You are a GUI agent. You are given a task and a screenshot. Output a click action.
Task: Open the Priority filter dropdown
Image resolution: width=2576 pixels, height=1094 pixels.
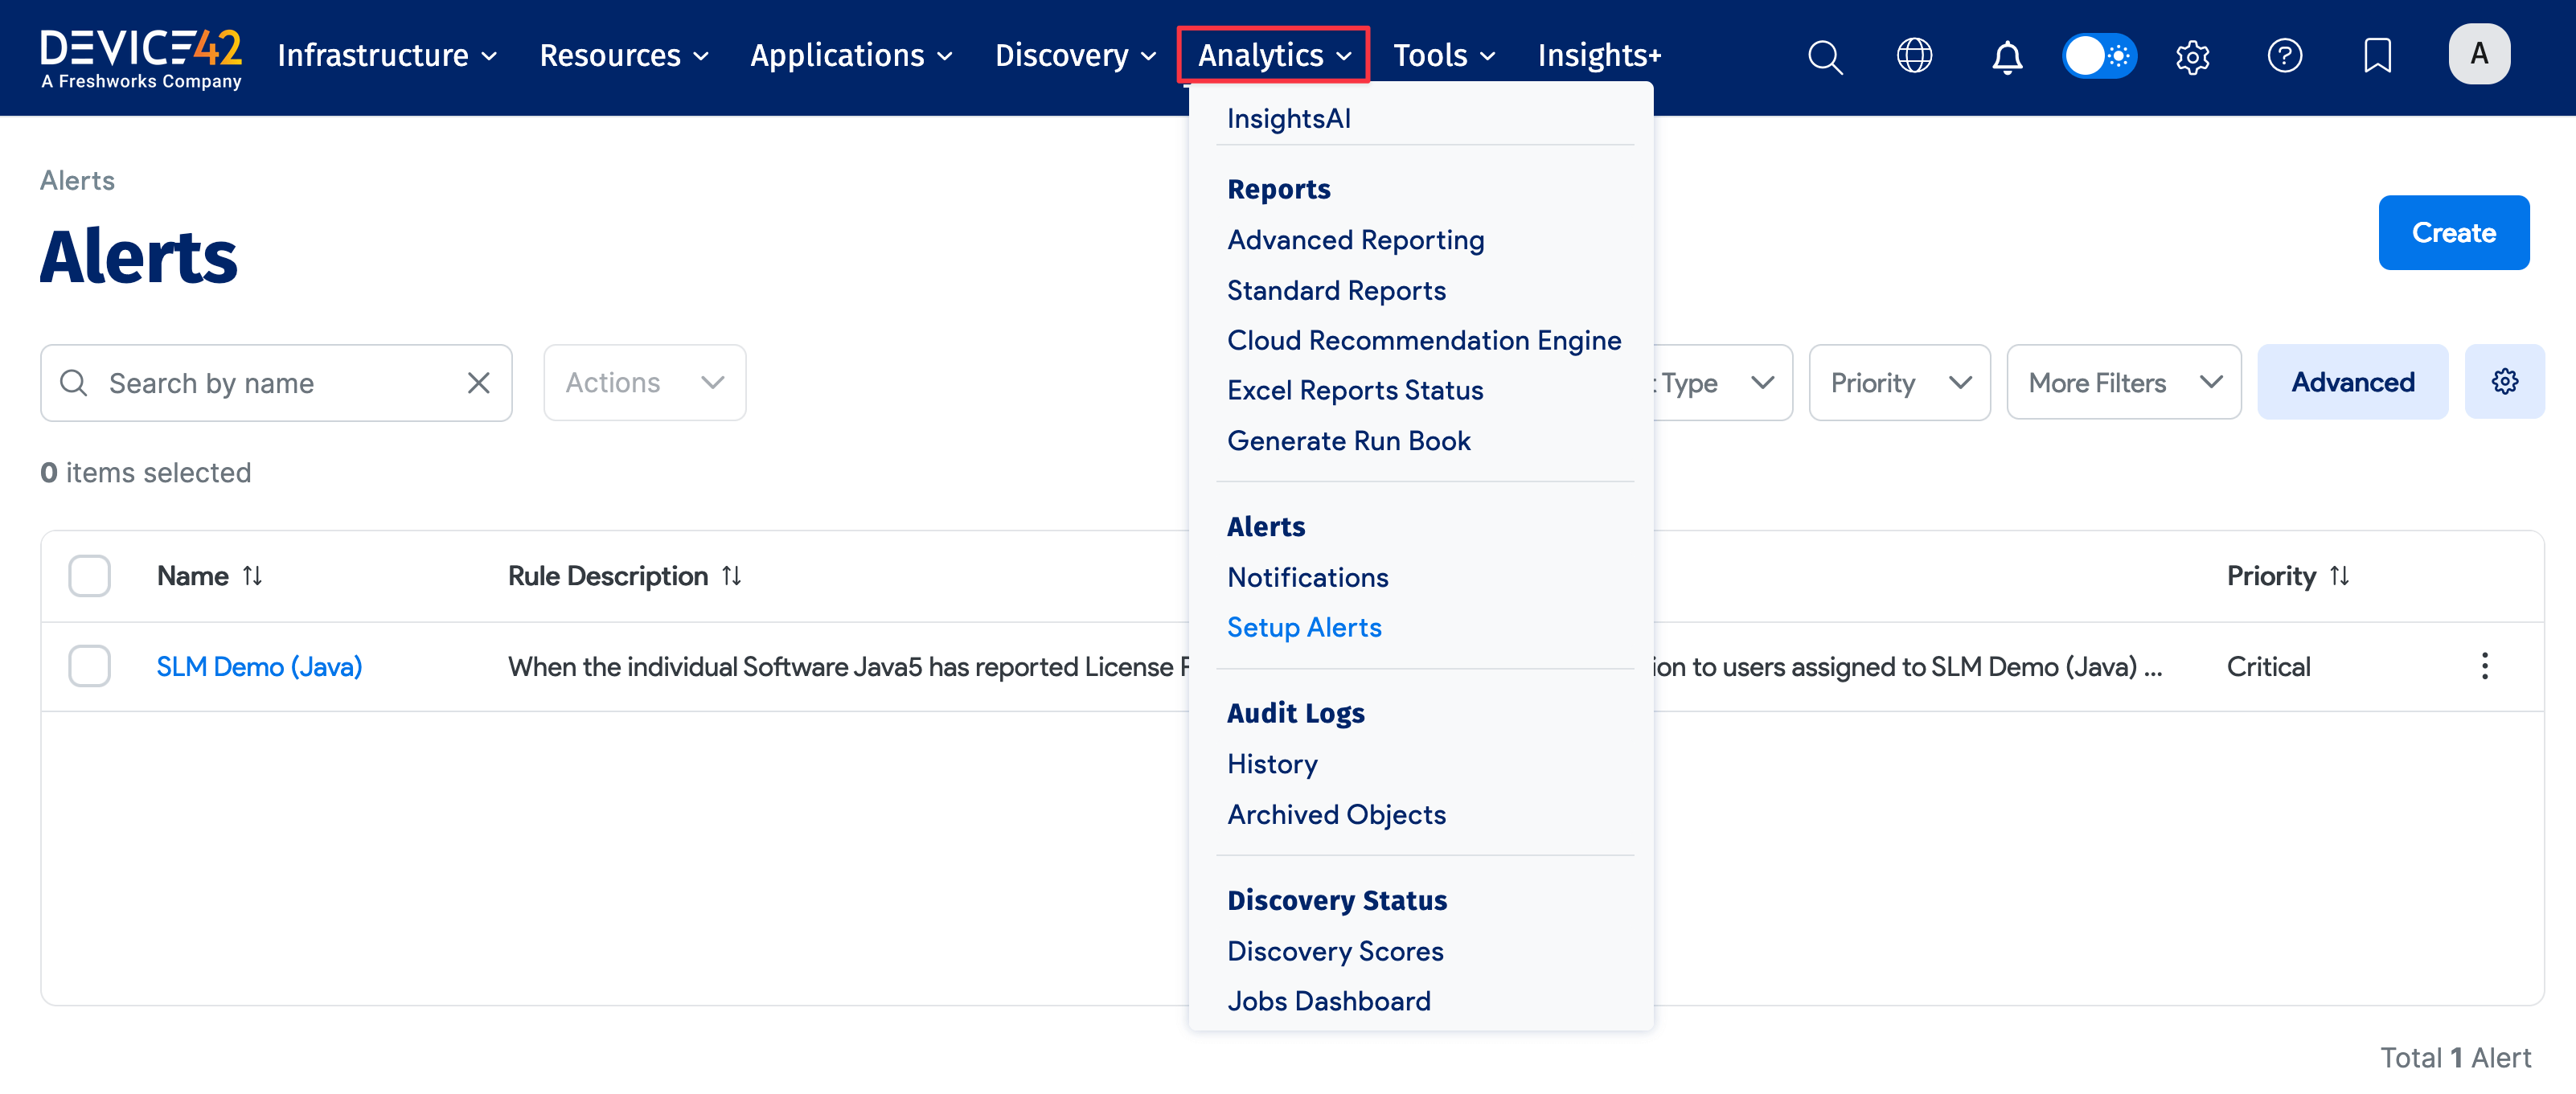pyautogui.click(x=1900, y=383)
